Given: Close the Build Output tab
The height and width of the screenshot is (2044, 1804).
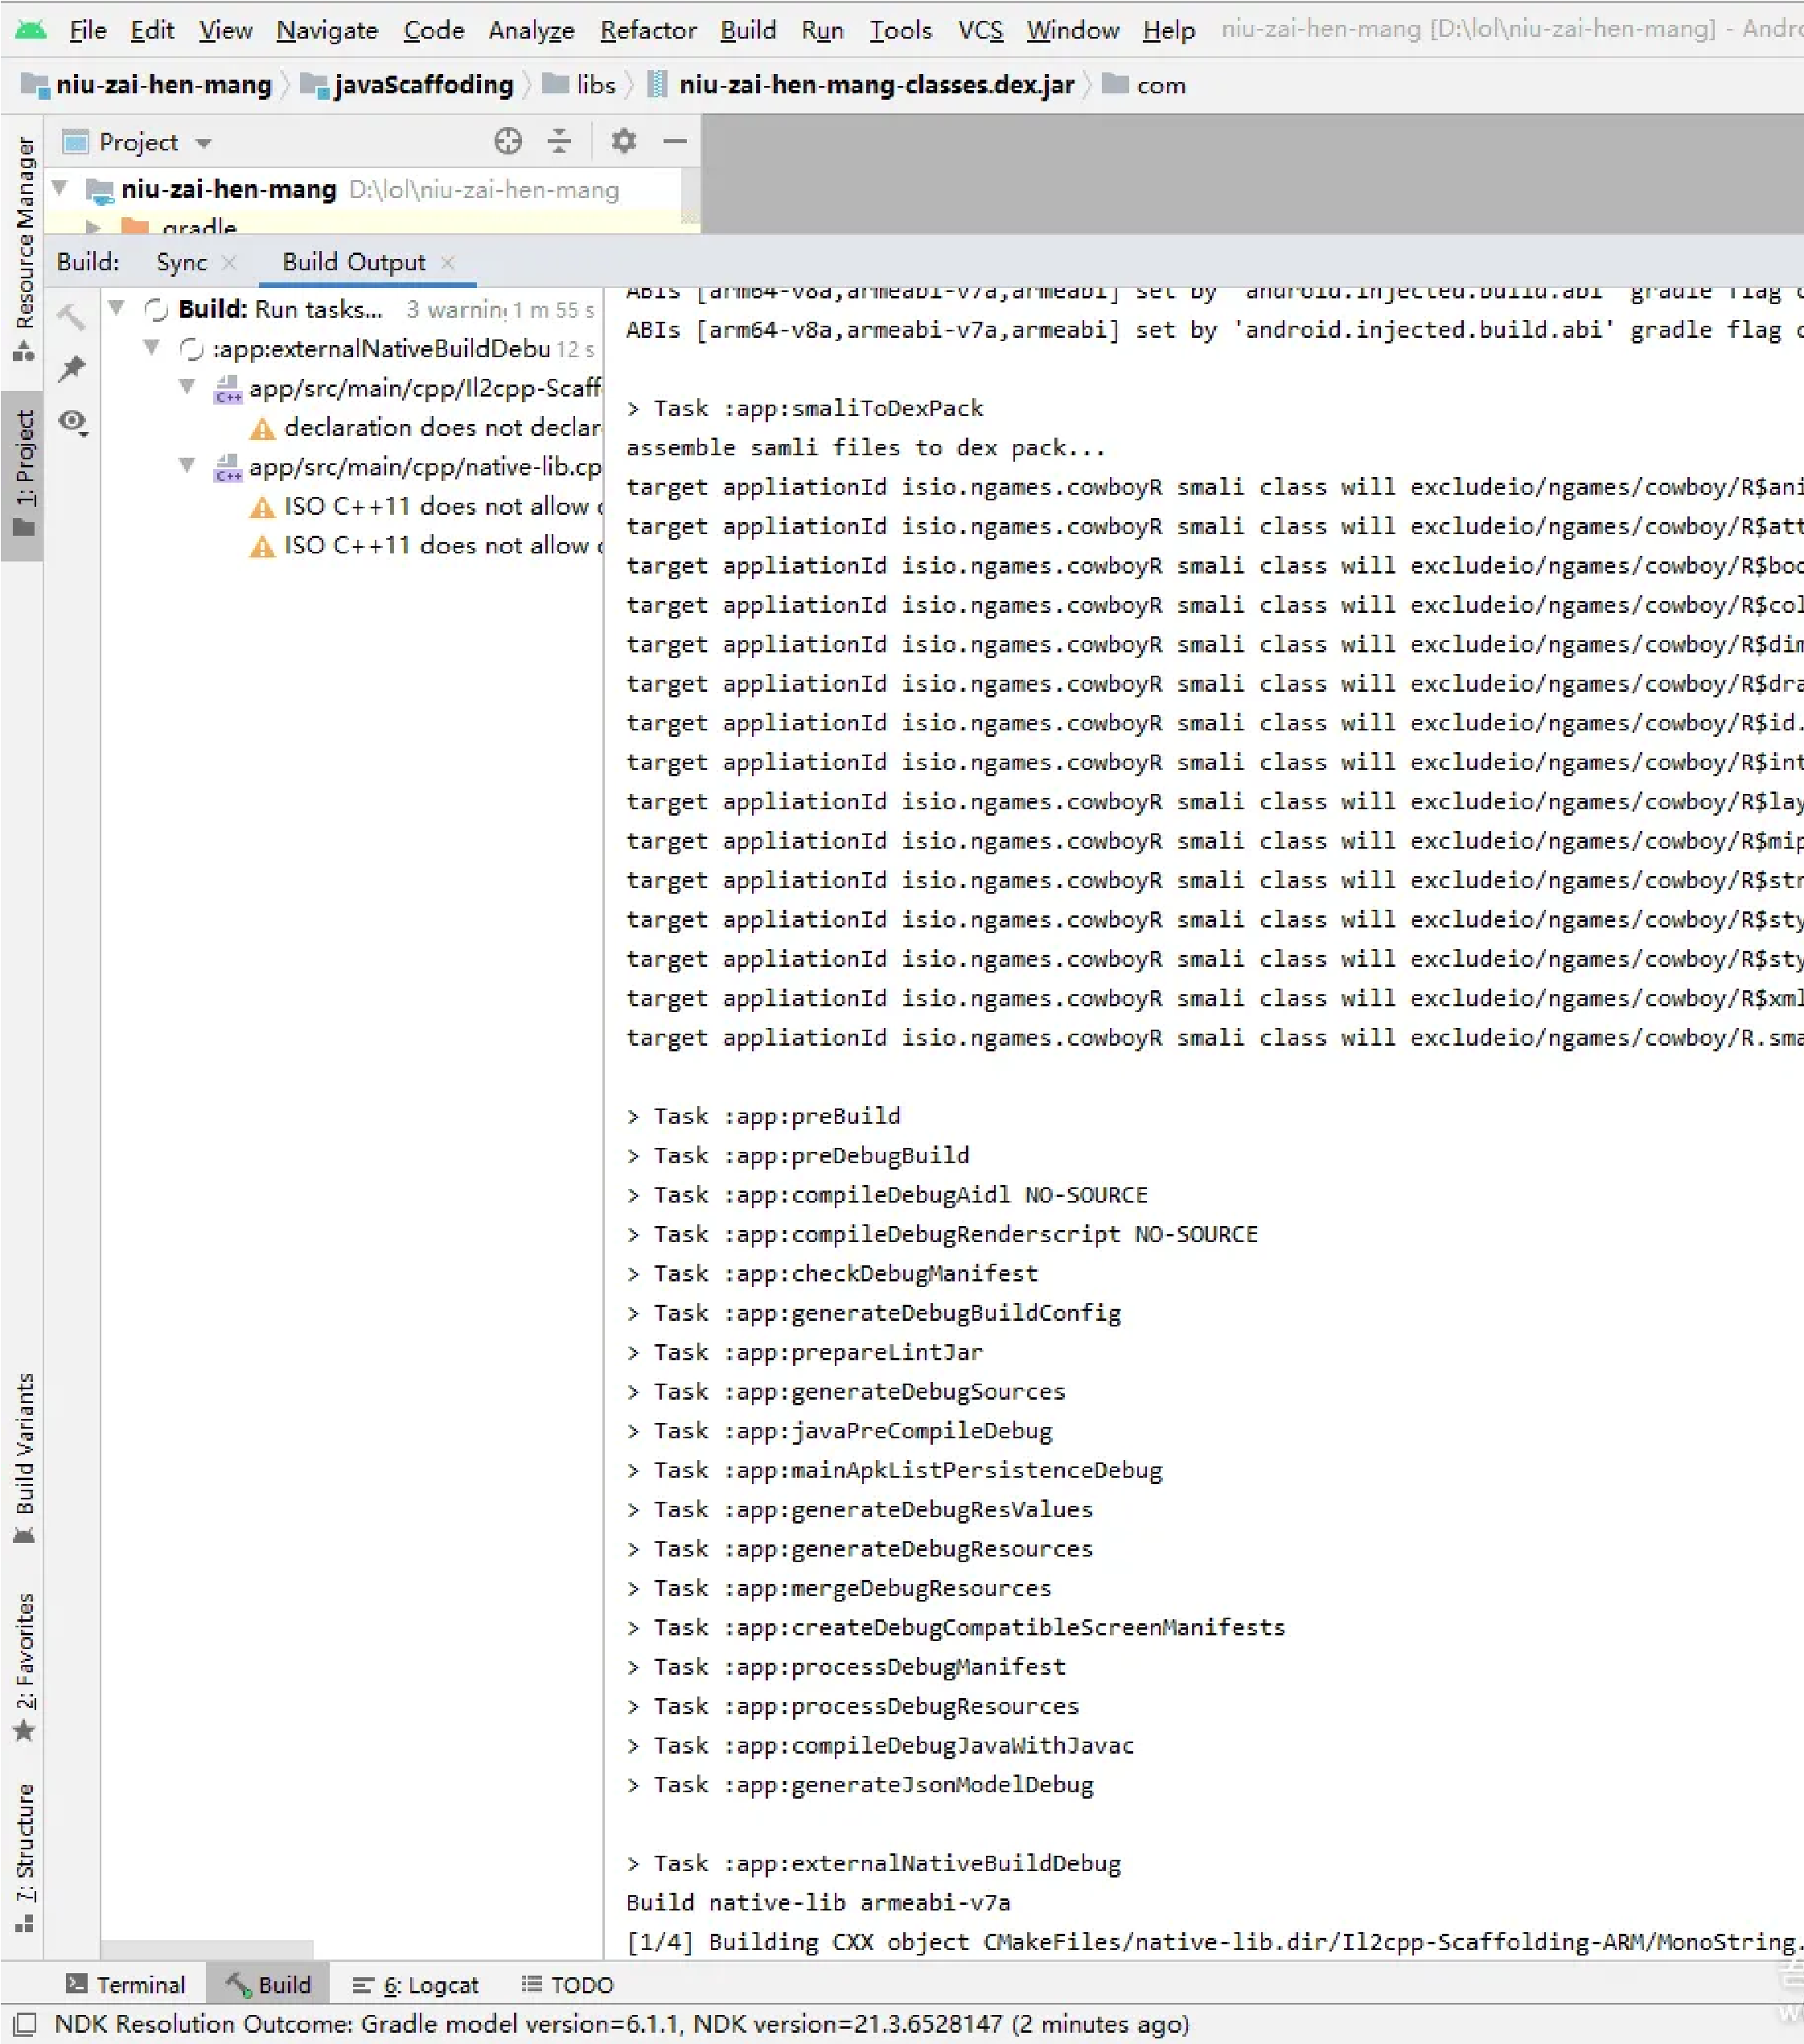Looking at the screenshot, I should point(448,262).
